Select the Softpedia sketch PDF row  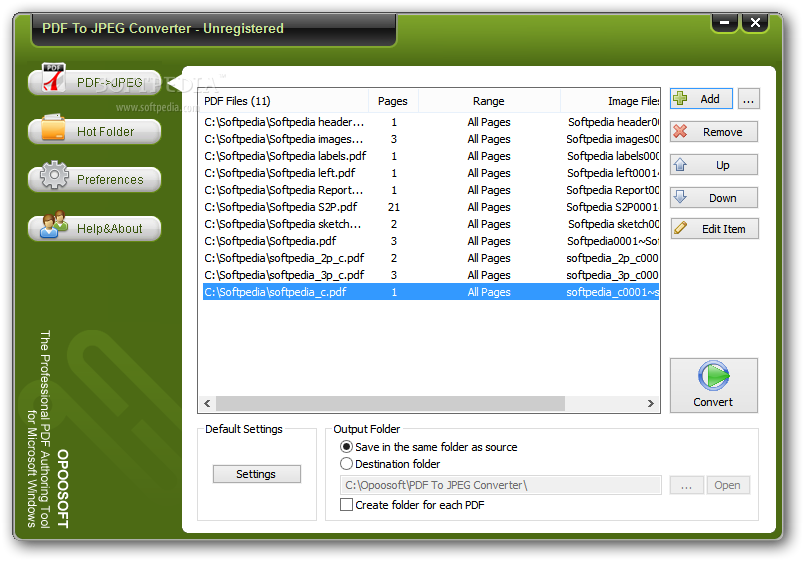[x=431, y=224]
